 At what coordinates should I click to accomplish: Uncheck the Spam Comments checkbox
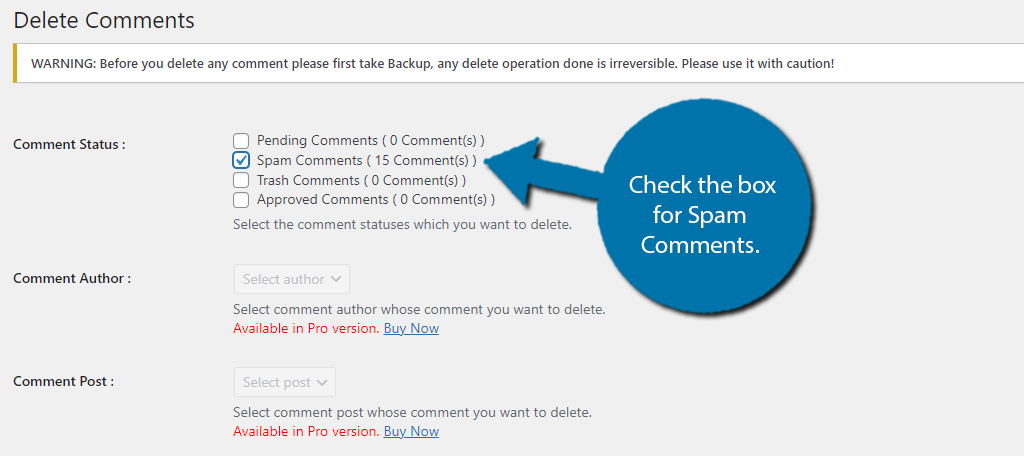(241, 160)
